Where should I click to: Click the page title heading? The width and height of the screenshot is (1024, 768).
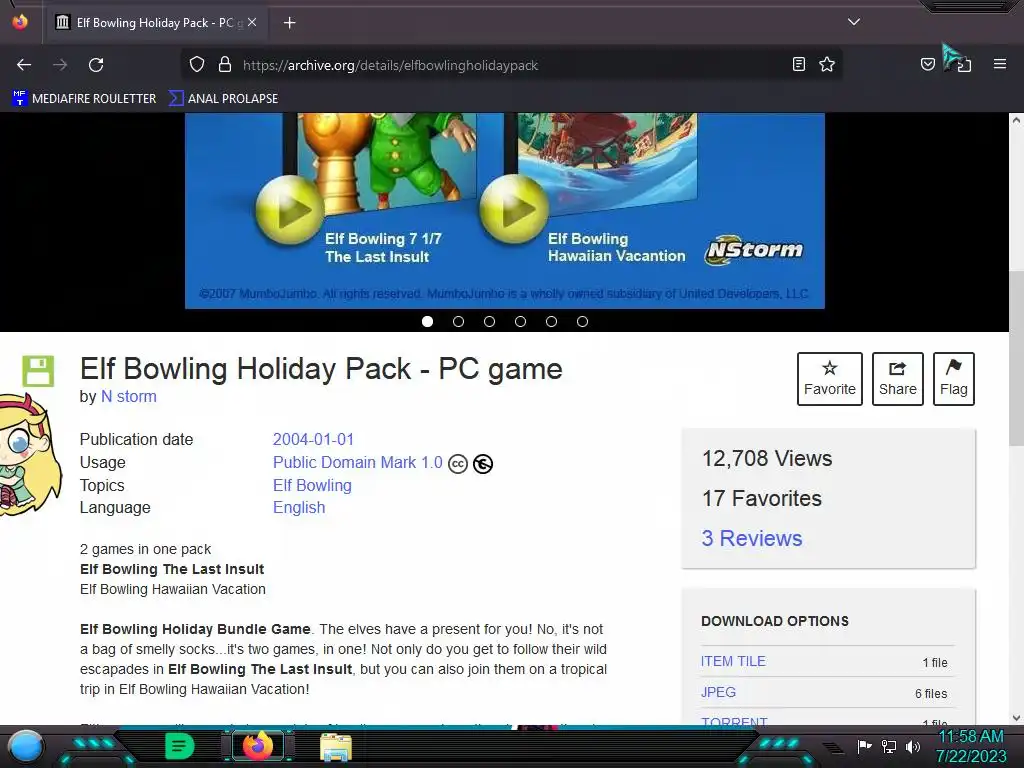point(321,369)
